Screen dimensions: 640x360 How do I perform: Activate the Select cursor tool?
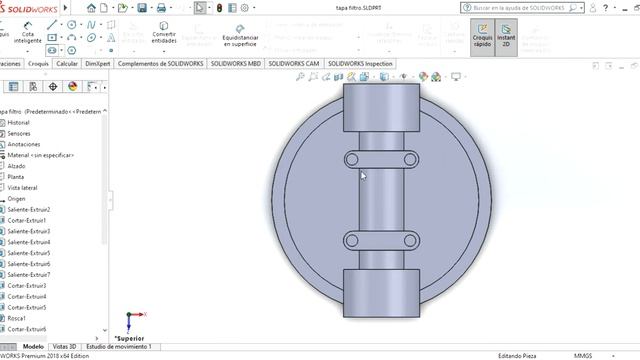pos(200,8)
